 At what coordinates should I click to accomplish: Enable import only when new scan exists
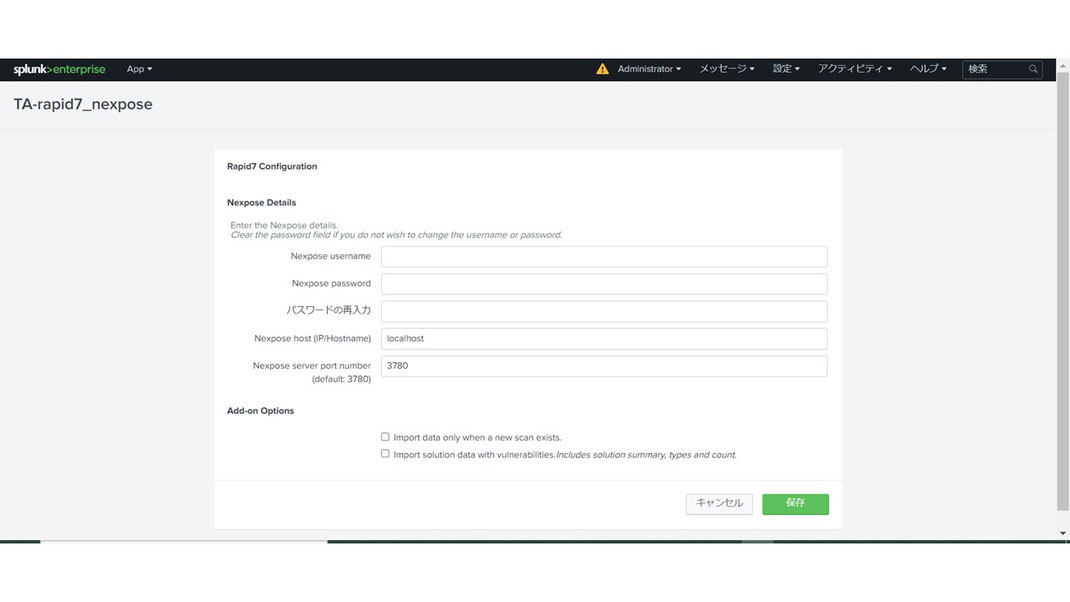point(385,437)
